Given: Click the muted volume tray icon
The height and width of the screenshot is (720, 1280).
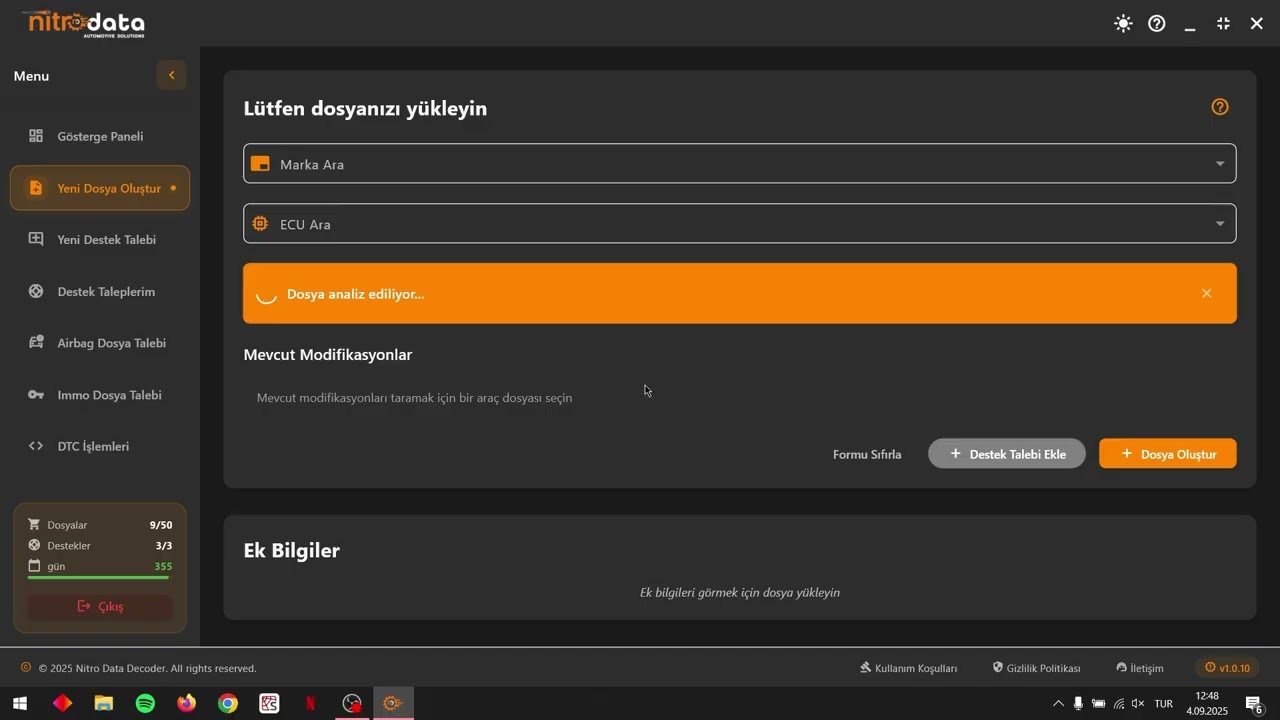Looking at the screenshot, I should pos(1138,703).
